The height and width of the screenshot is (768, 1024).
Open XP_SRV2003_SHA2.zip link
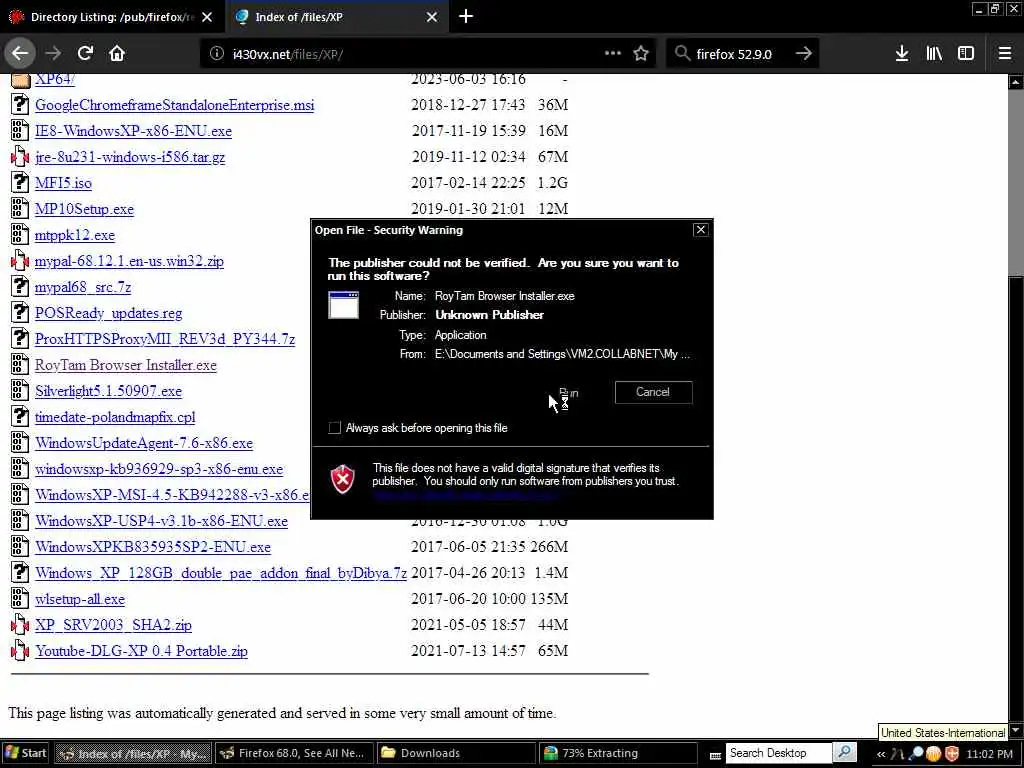[114, 626]
